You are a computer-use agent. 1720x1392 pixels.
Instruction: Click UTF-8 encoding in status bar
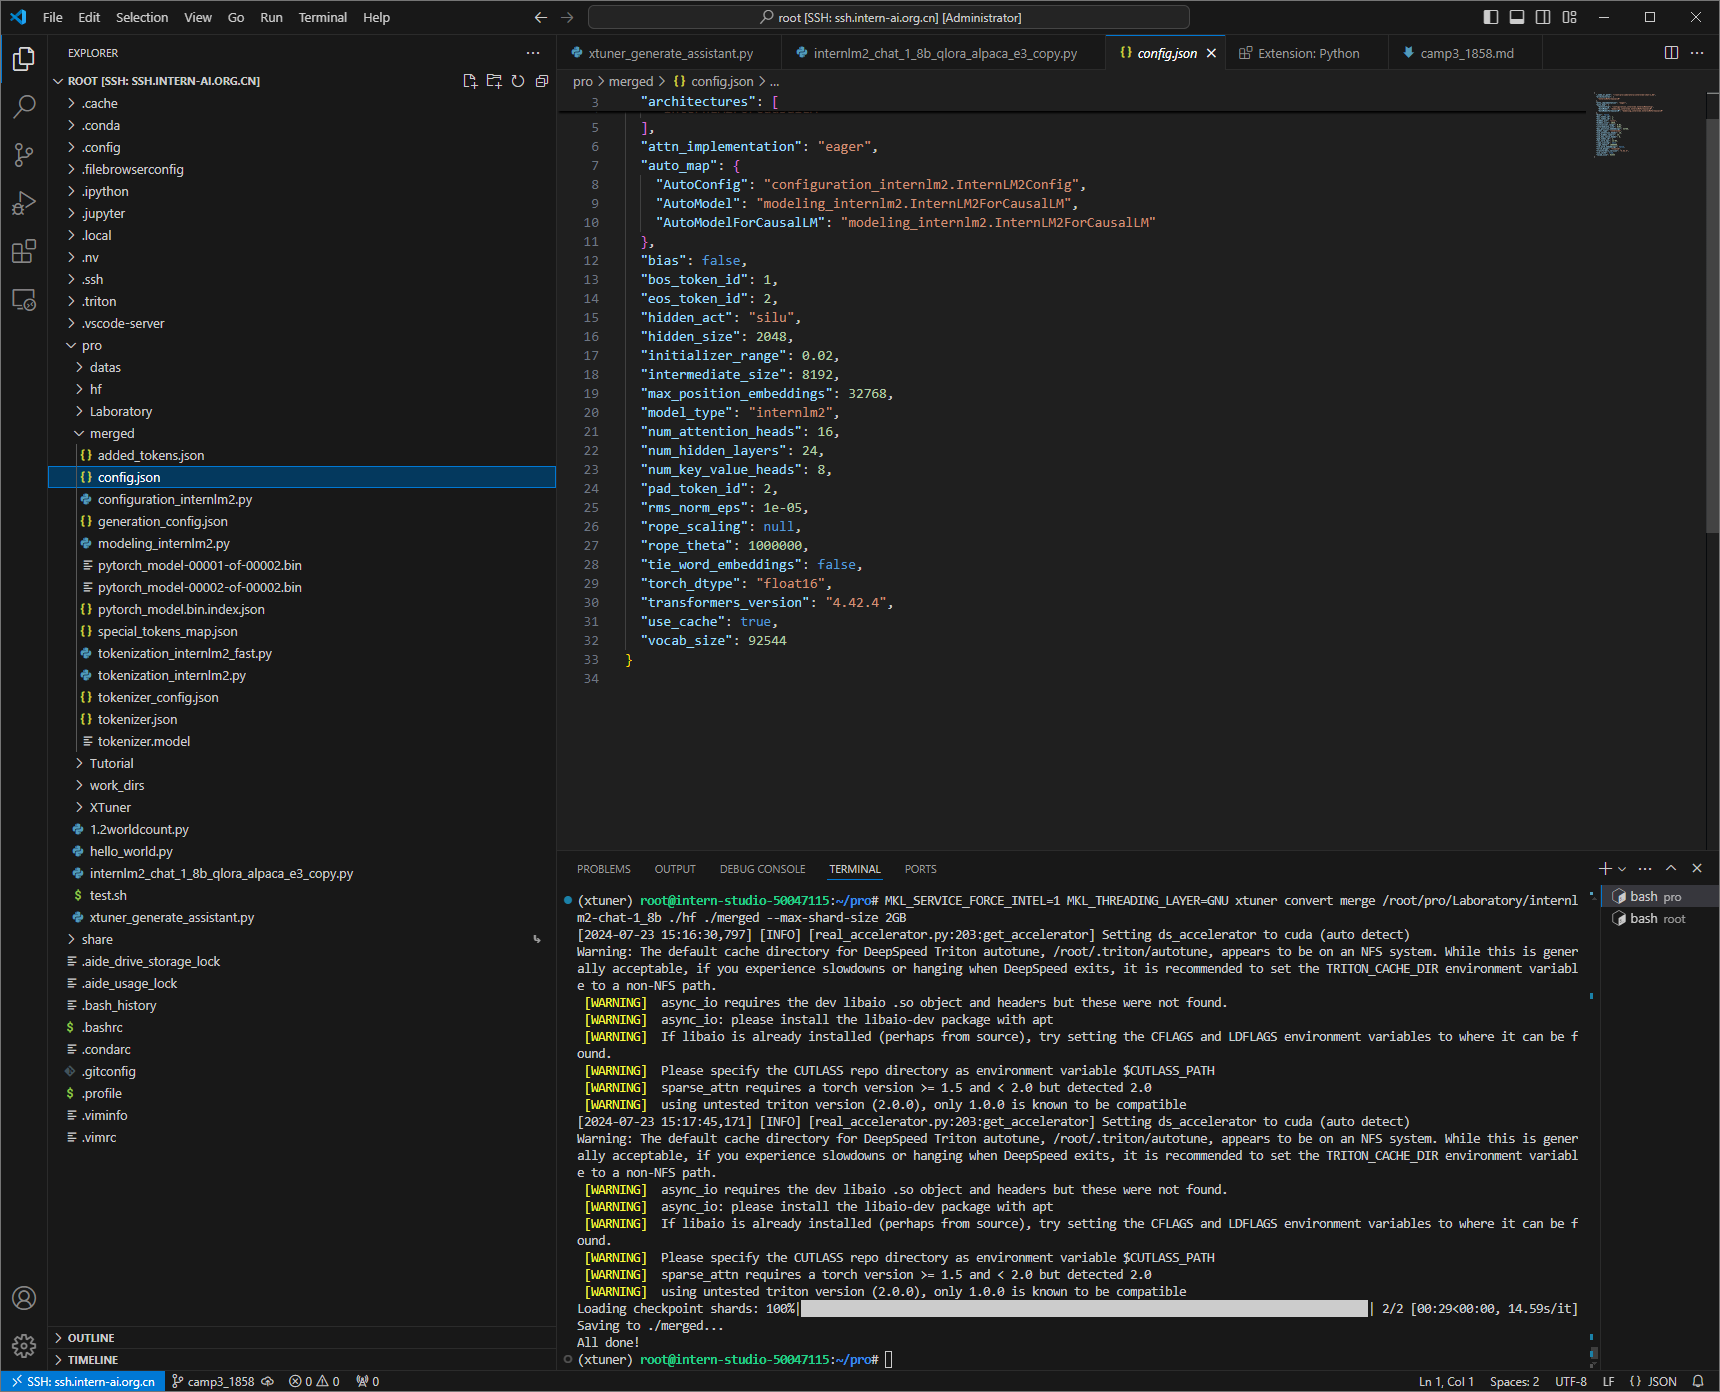(x=1571, y=1381)
